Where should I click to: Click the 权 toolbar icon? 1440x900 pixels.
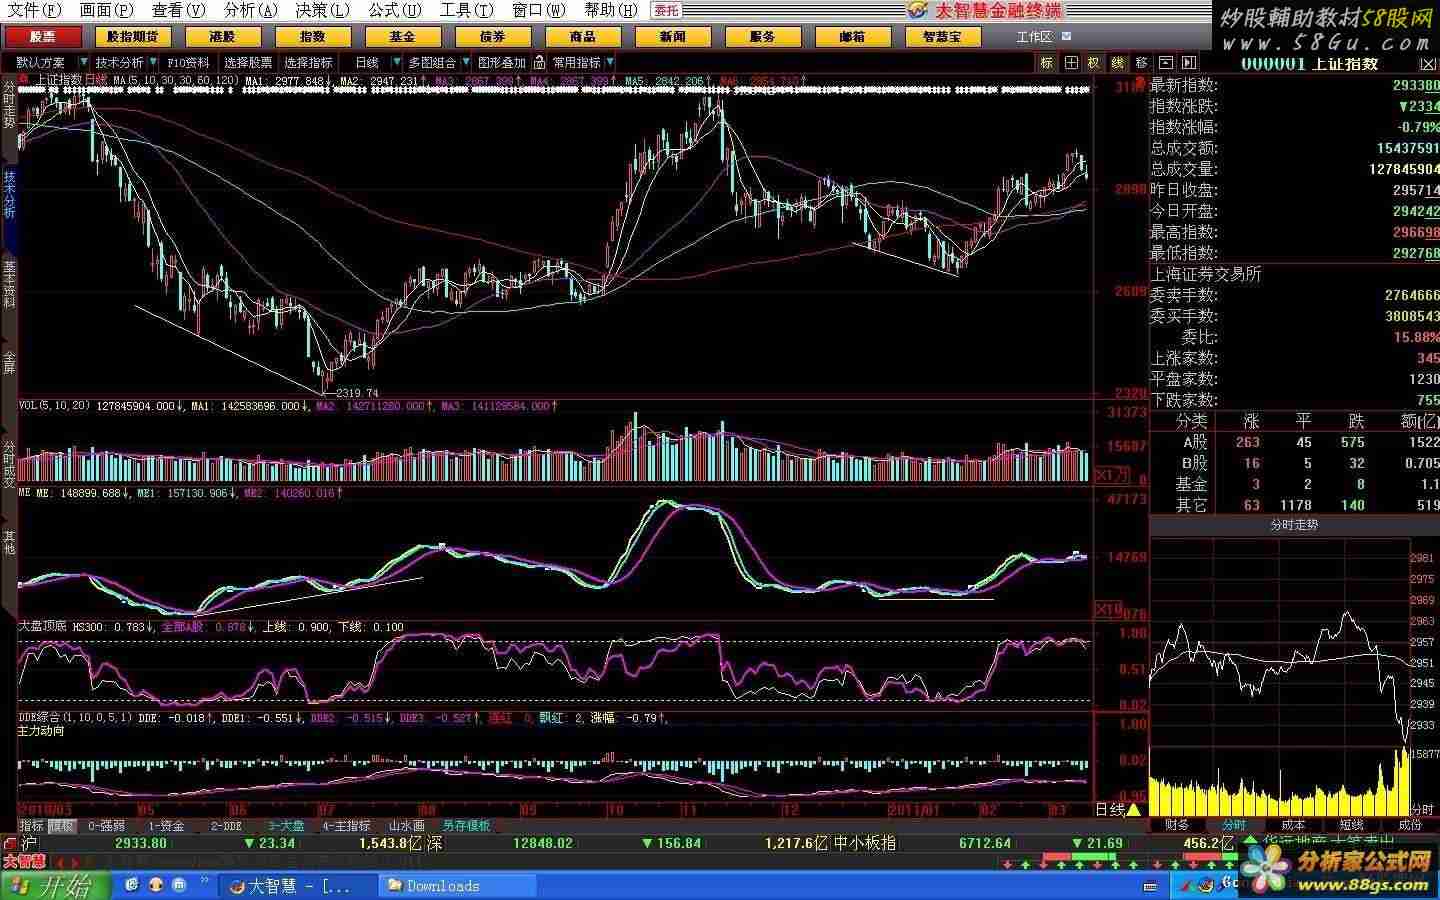1094,62
